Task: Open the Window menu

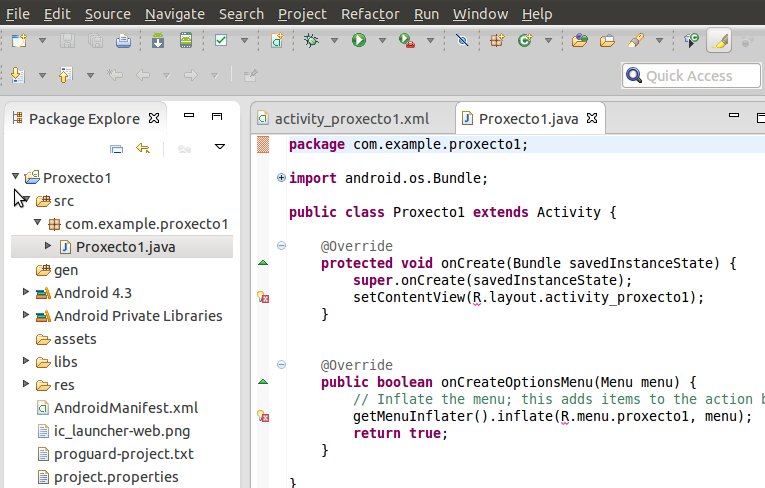Action: pyautogui.click(x=480, y=14)
